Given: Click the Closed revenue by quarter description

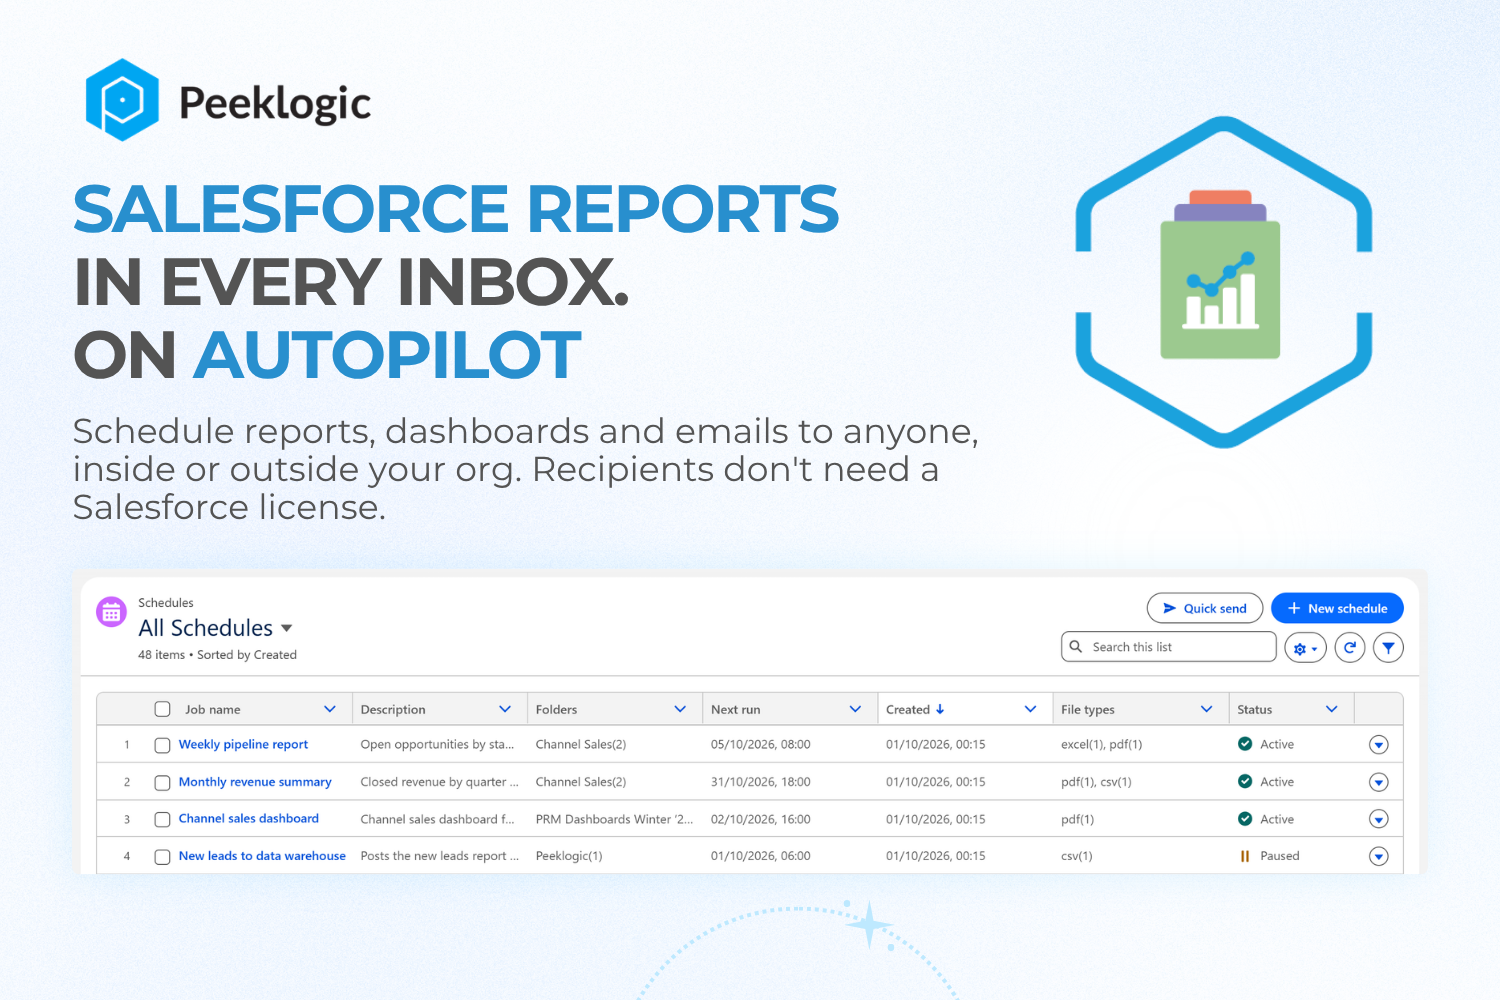Looking at the screenshot, I should pos(440,782).
